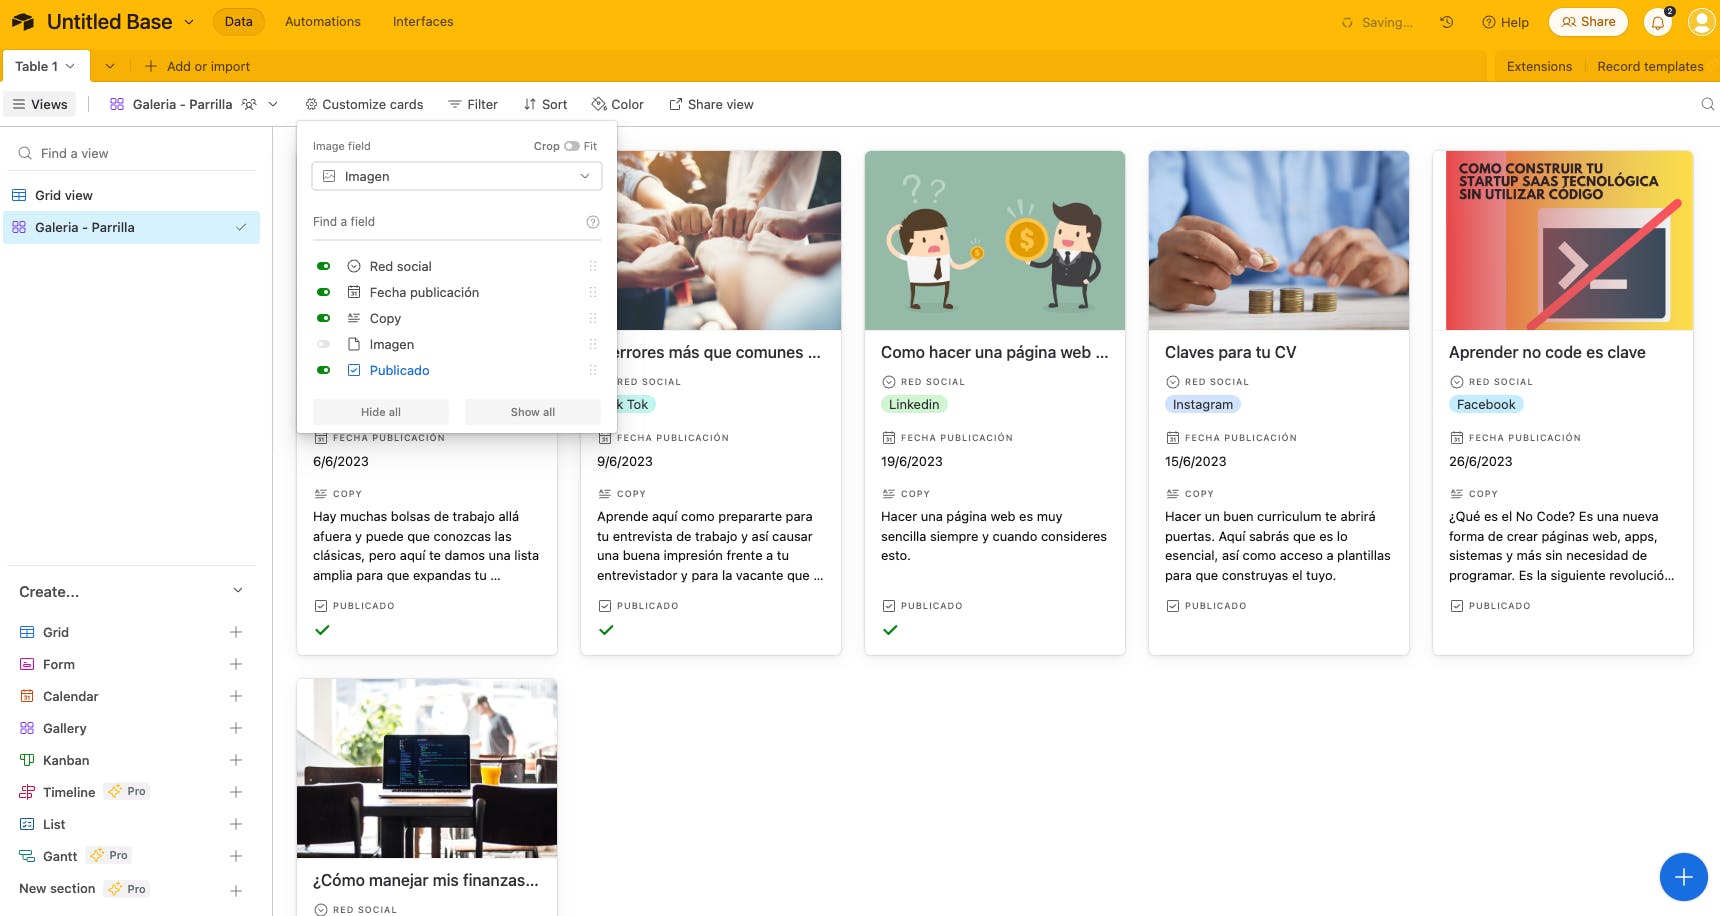1720x916 pixels.
Task: Add a New section with plus
Action: (236, 890)
